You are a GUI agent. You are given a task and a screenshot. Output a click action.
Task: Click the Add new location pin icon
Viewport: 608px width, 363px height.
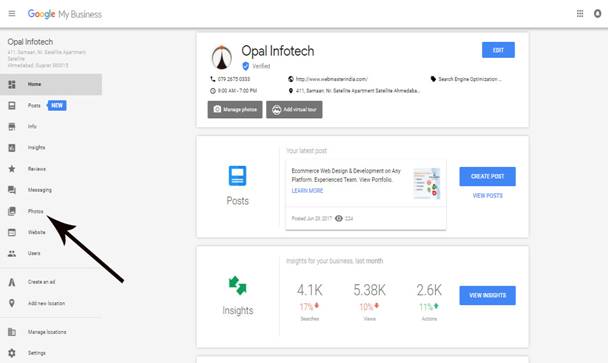[12, 303]
